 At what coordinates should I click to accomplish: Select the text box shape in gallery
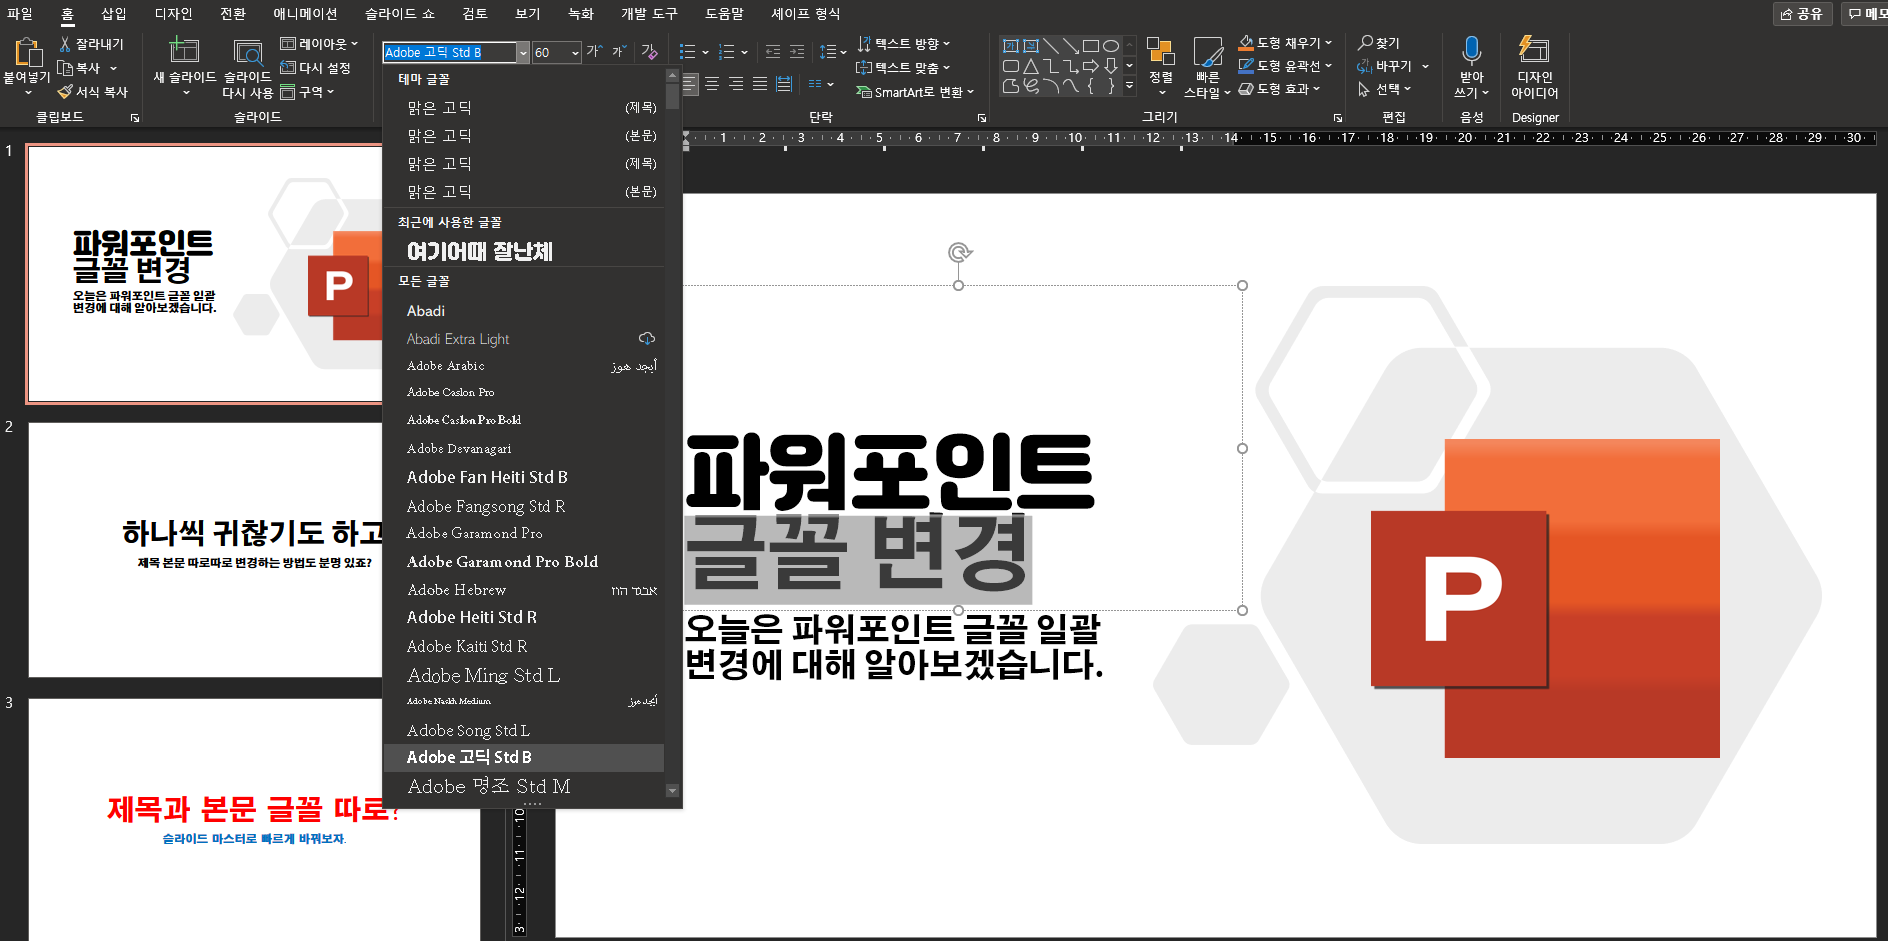pos(1010,46)
